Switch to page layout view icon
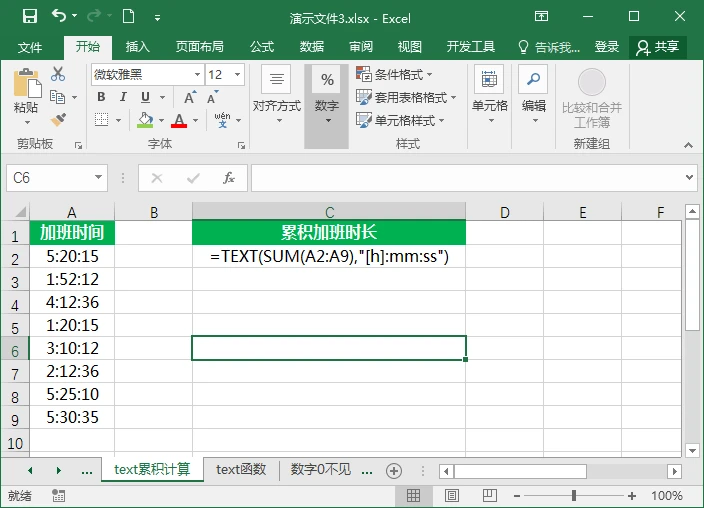 coord(452,495)
